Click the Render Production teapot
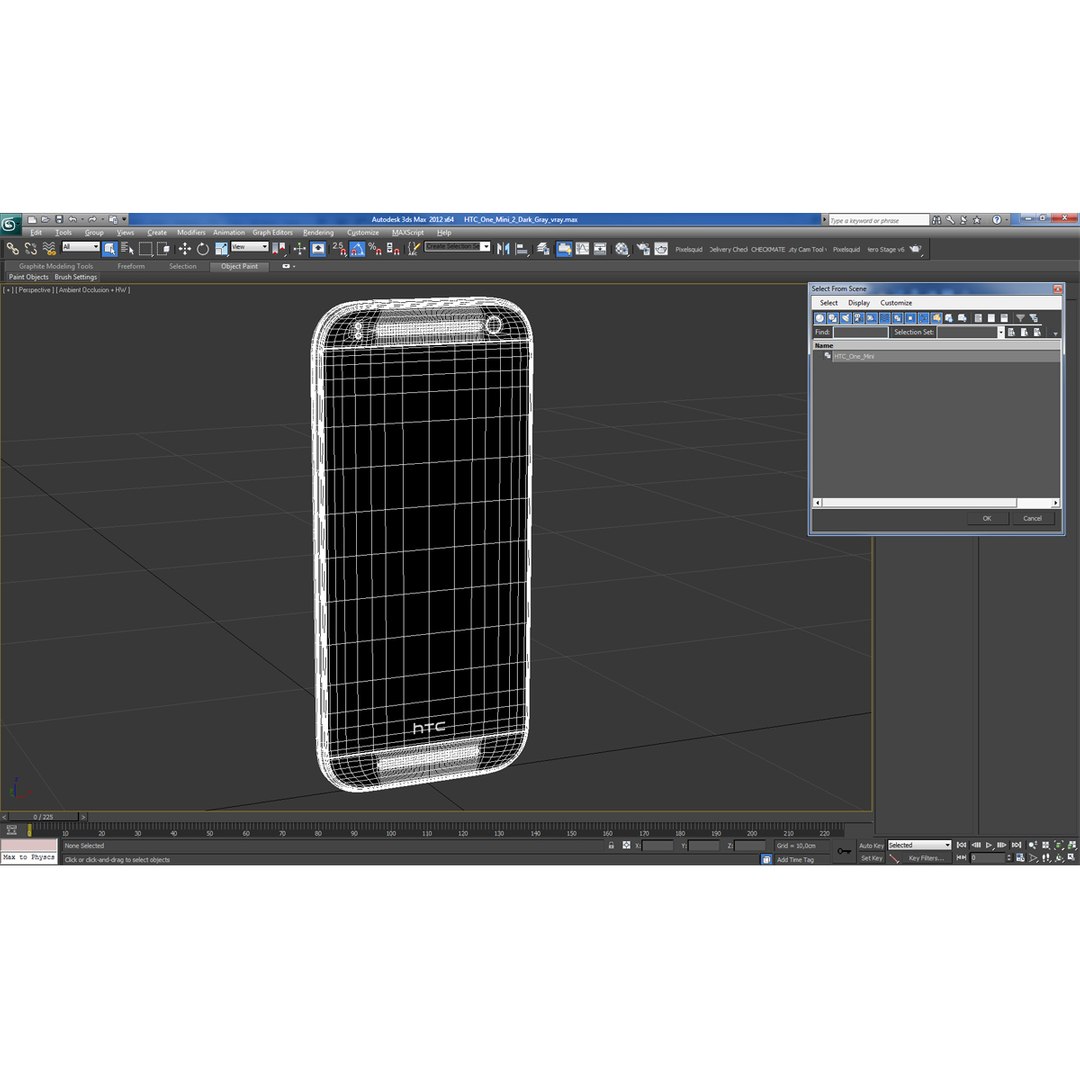1080x1080 pixels. pyautogui.click(x=915, y=249)
